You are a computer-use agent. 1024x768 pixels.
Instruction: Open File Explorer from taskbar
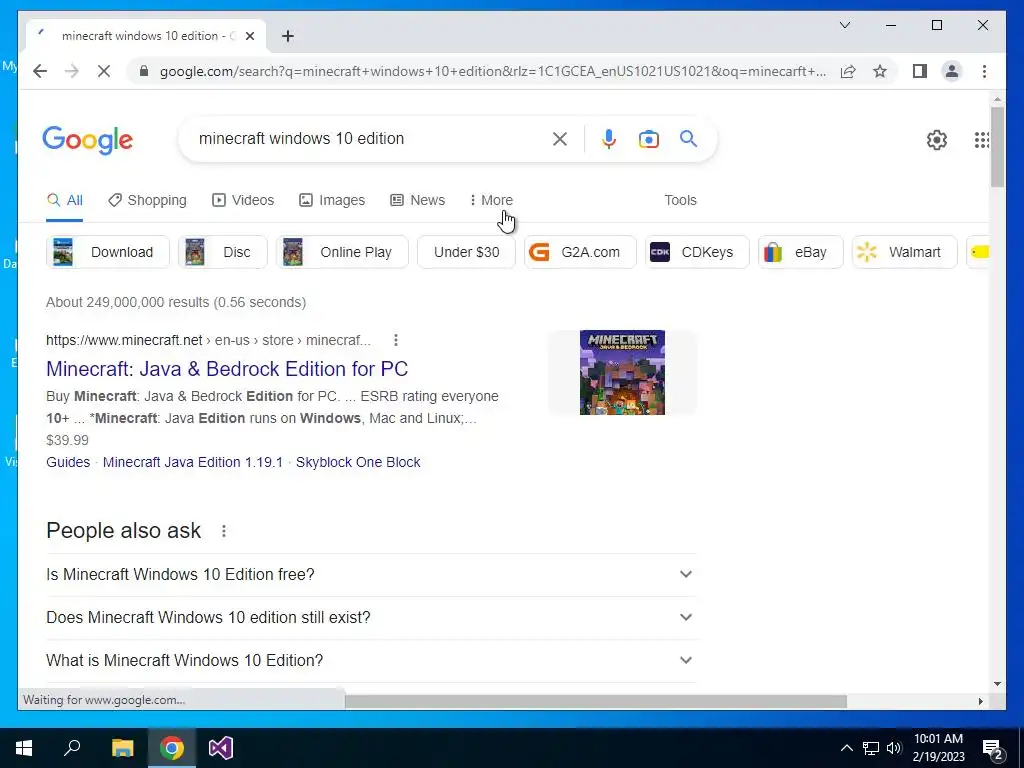[x=123, y=748]
